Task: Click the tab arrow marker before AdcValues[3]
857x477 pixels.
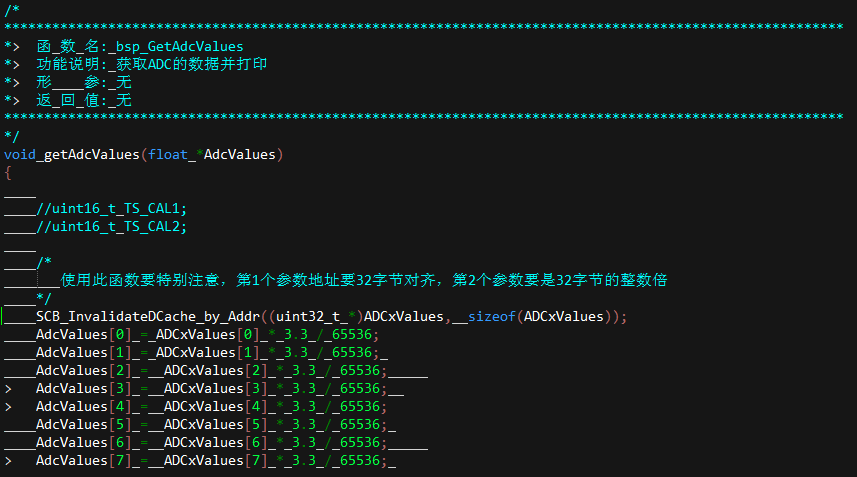Action: point(8,388)
